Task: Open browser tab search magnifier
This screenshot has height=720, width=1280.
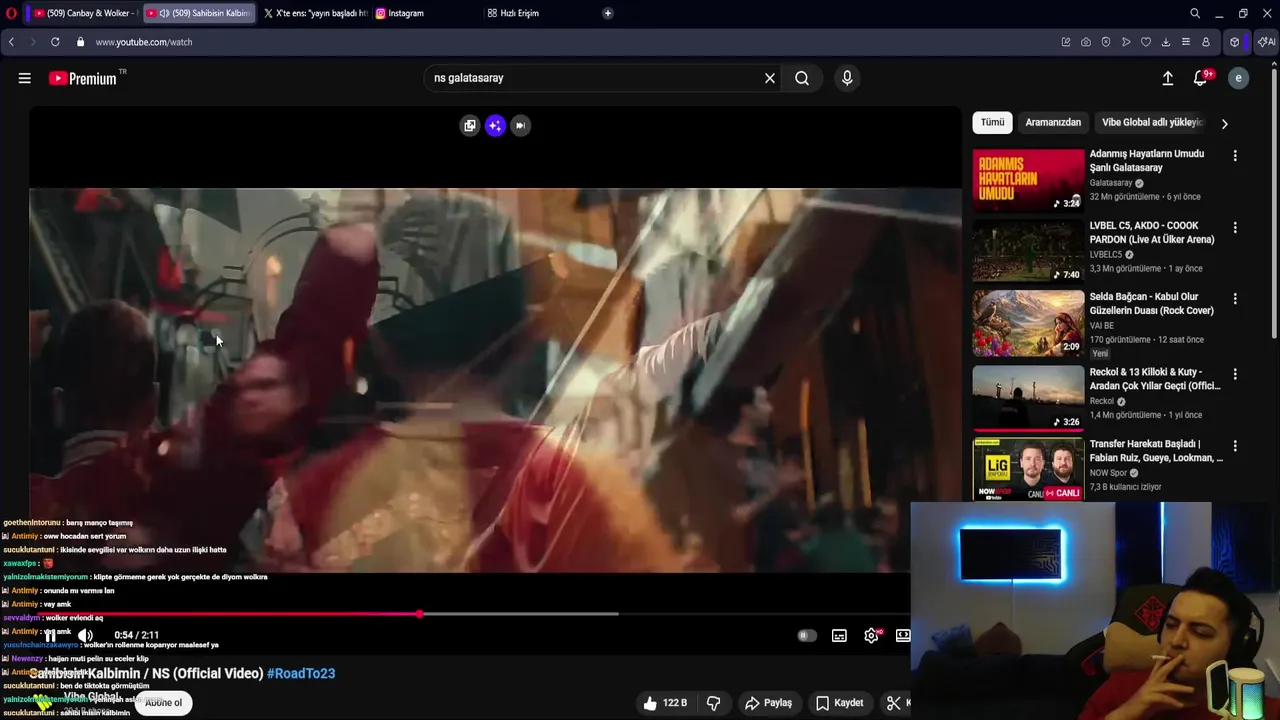Action: 1195,13
